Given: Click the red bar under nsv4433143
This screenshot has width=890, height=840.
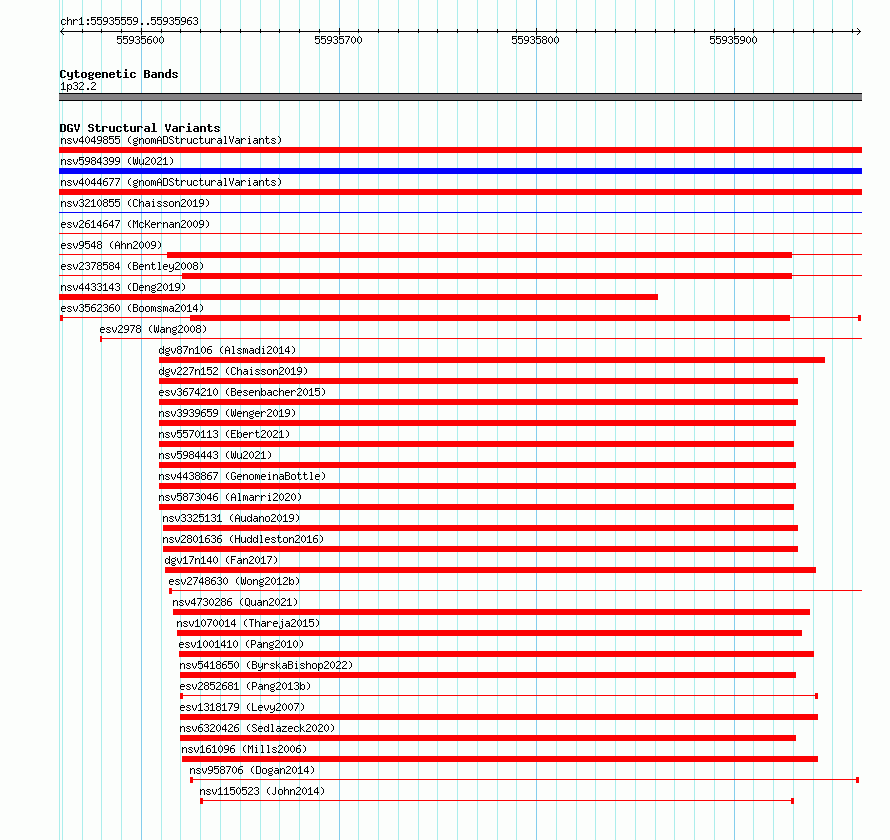Looking at the screenshot, I should pyautogui.click(x=358, y=297).
